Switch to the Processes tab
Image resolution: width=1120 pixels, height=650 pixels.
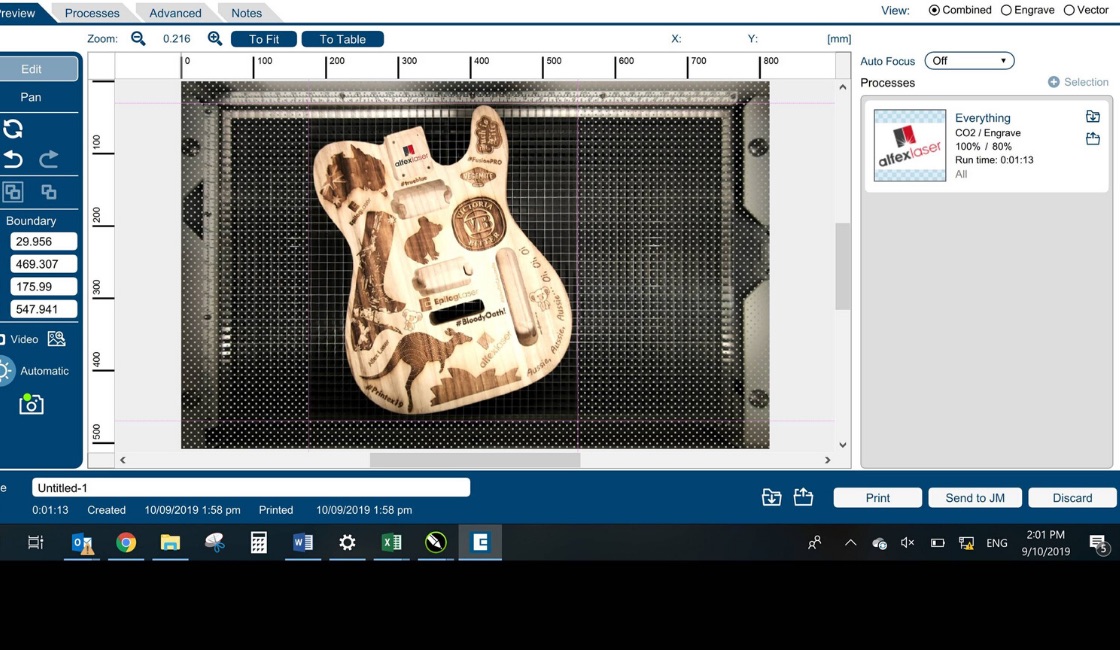click(x=92, y=13)
